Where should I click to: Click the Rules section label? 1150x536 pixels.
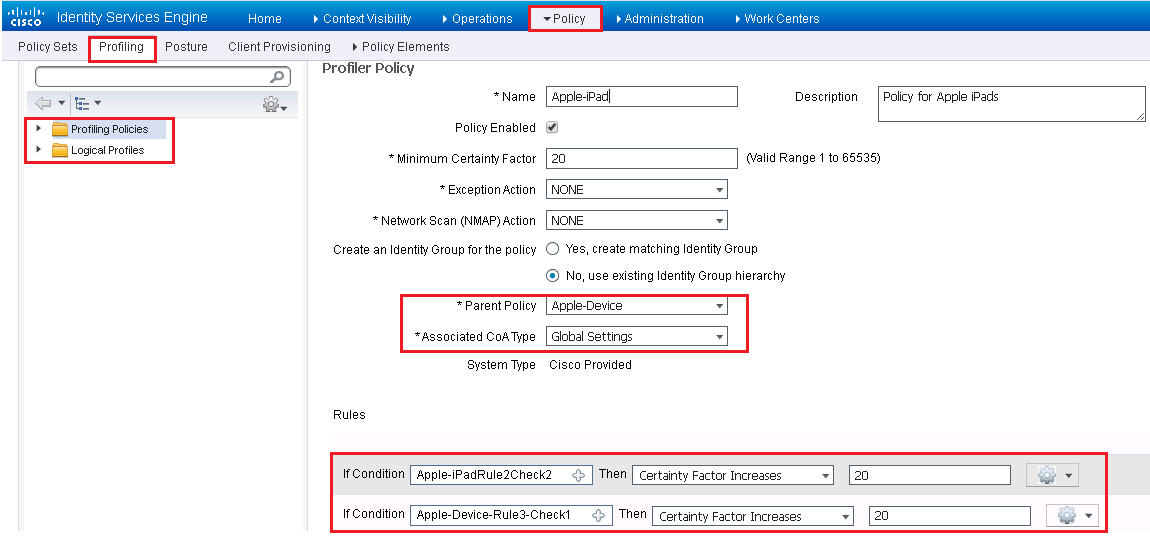[349, 414]
